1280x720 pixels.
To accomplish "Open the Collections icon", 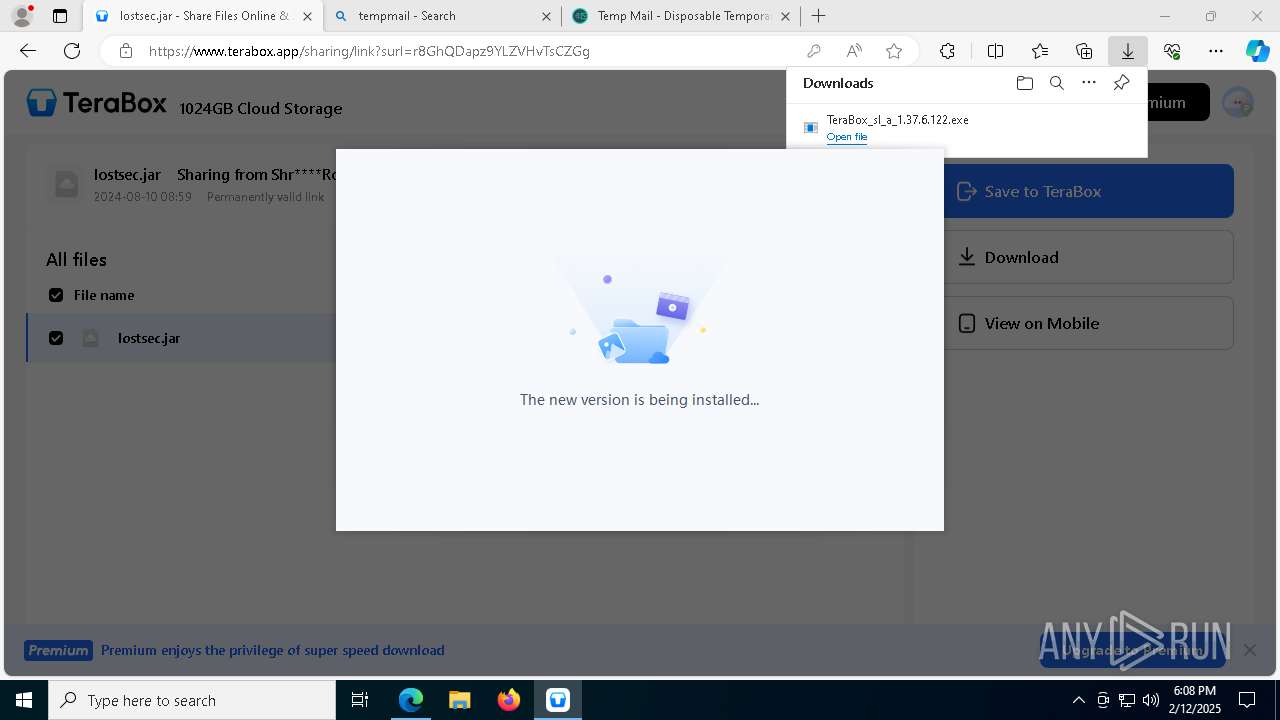I will (1084, 51).
